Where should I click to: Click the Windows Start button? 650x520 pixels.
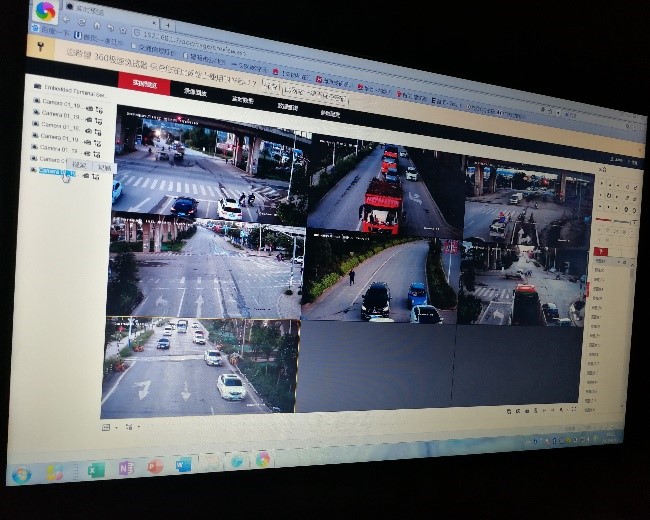[21, 474]
